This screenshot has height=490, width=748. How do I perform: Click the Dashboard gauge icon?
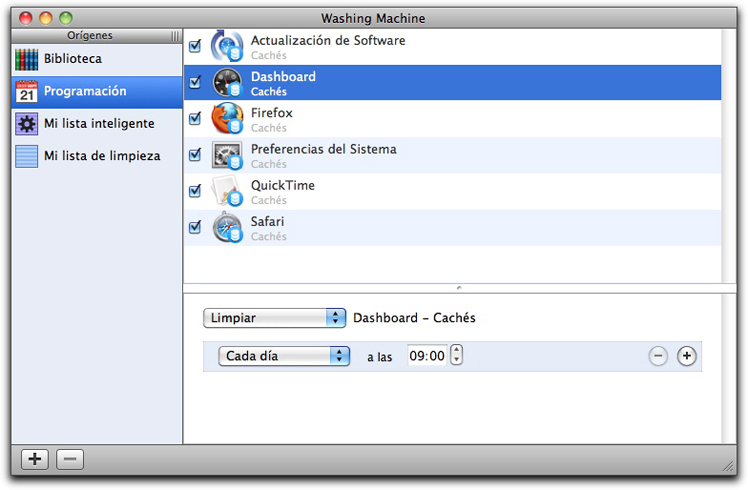(228, 82)
